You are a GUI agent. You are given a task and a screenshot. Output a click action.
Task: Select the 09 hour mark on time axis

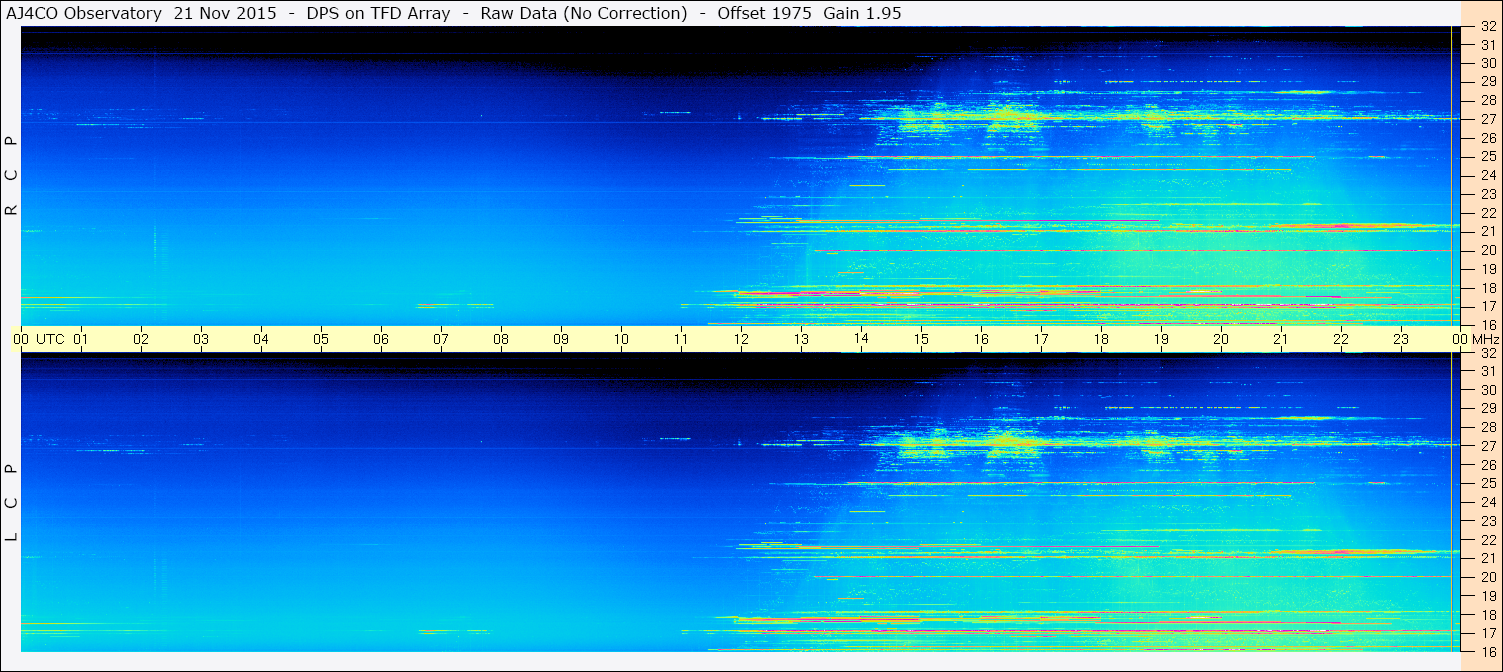[561, 339]
